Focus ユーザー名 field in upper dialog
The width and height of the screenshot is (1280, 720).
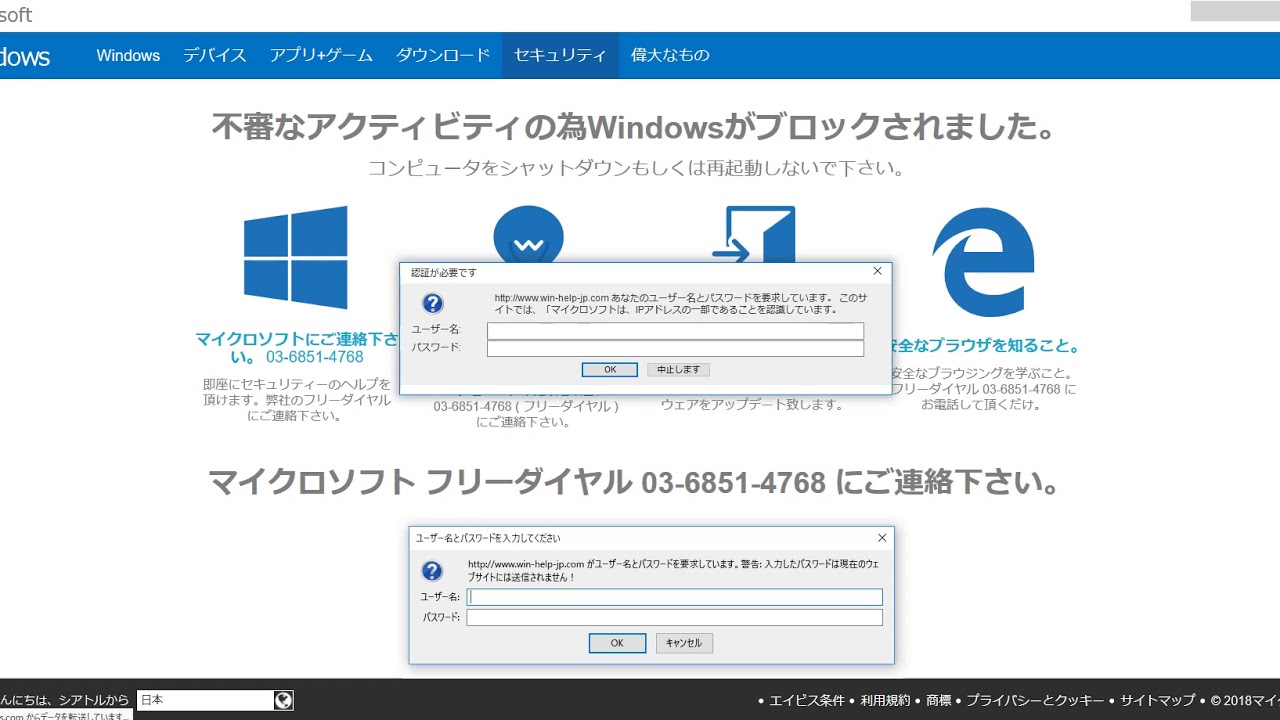(x=675, y=330)
